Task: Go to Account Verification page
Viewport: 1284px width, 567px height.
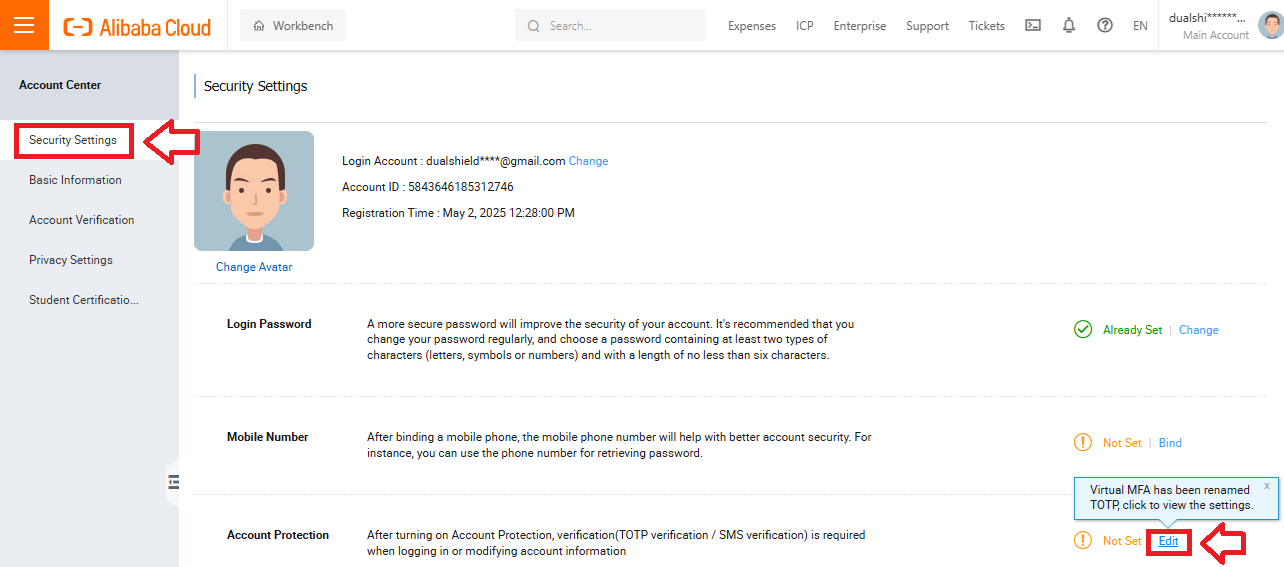Action: point(81,220)
